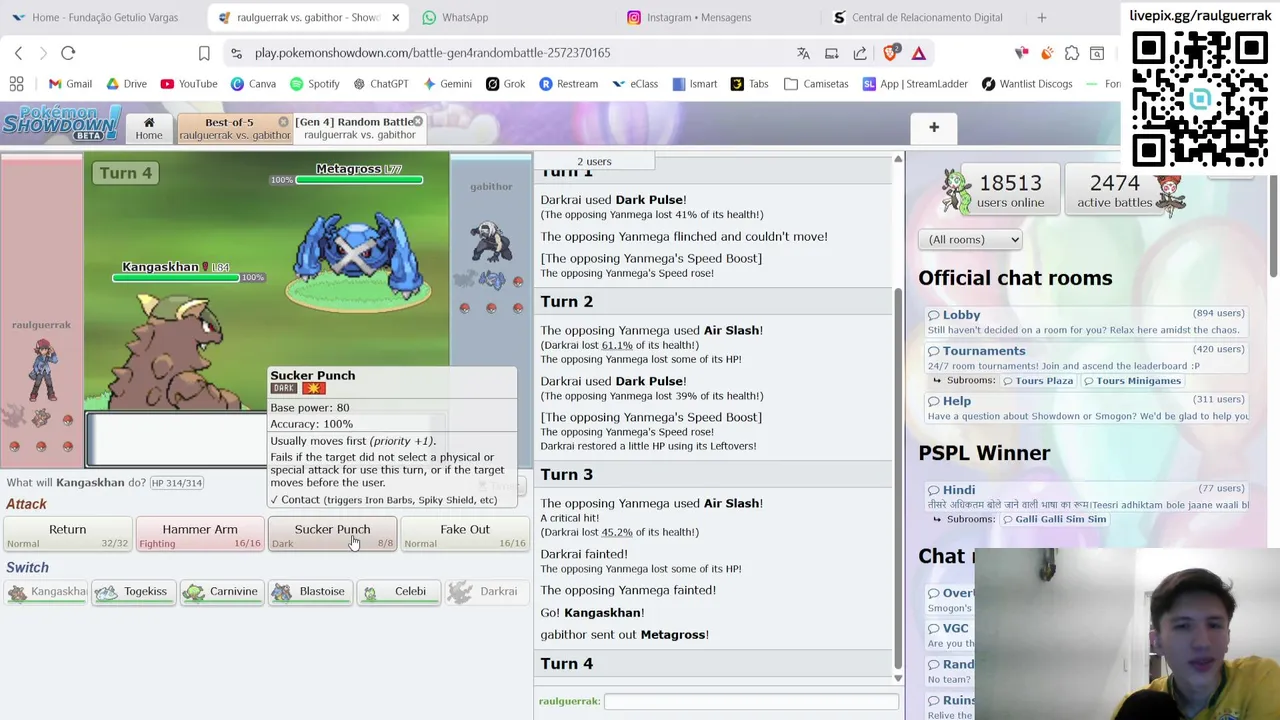The image size is (1280, 720).
Task: Open Restream bookmark
Action: [x=568, y=84]
